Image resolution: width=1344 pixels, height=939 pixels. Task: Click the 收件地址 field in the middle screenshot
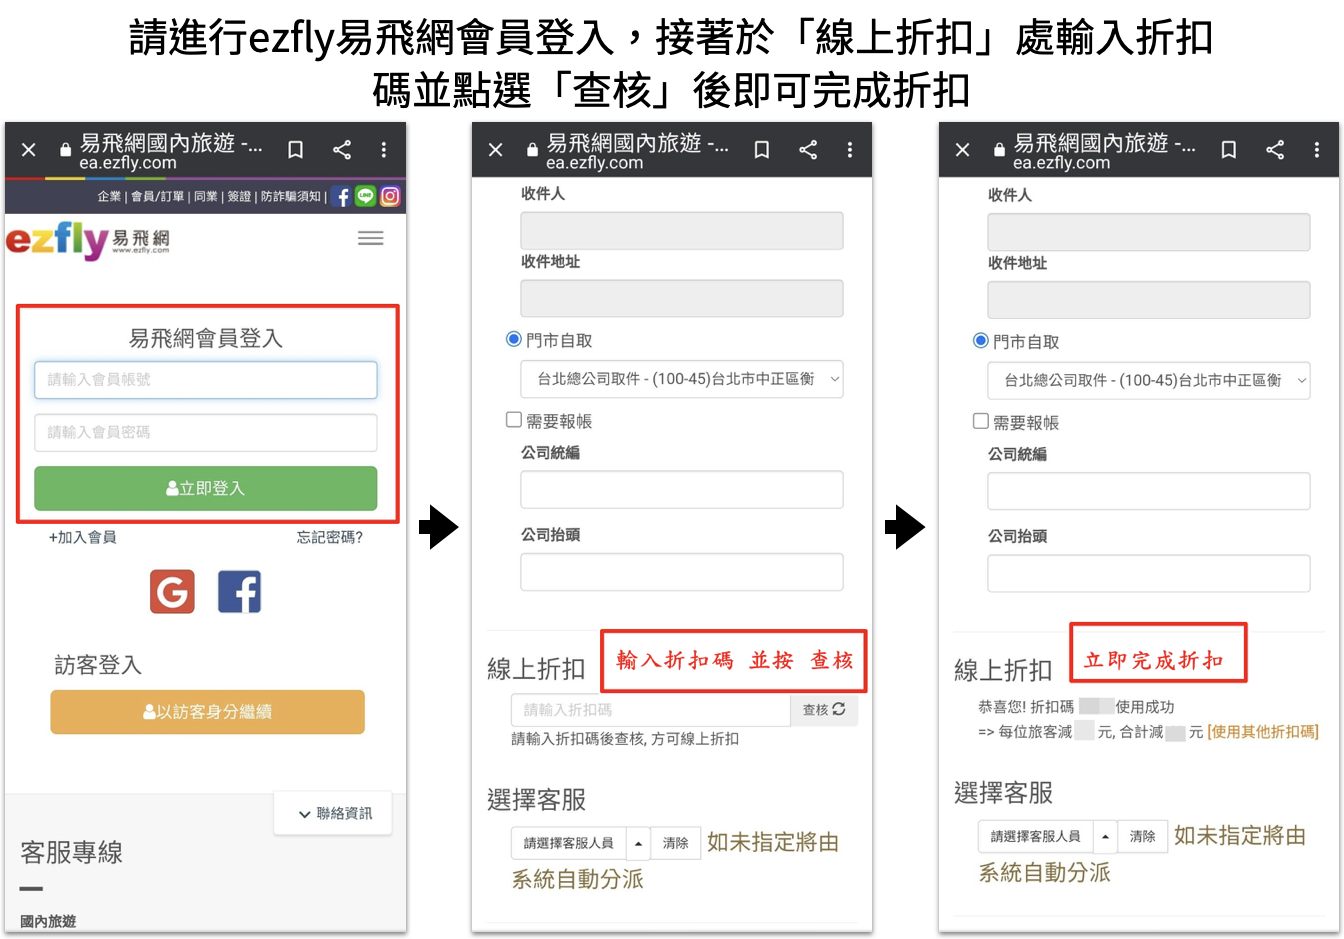[682, 298]
